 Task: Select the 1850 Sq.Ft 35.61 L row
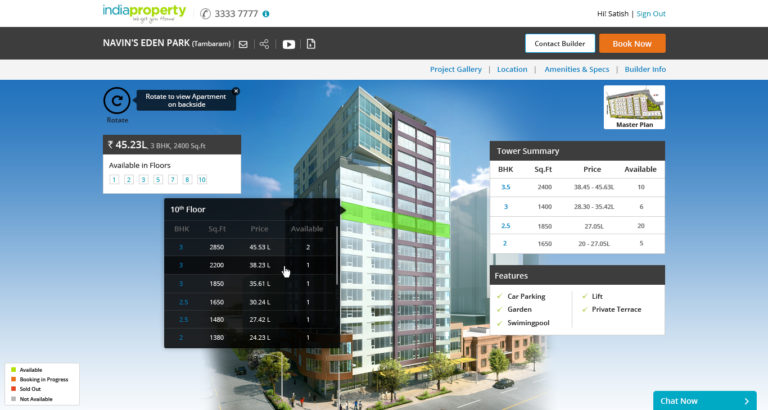(250, 284)
